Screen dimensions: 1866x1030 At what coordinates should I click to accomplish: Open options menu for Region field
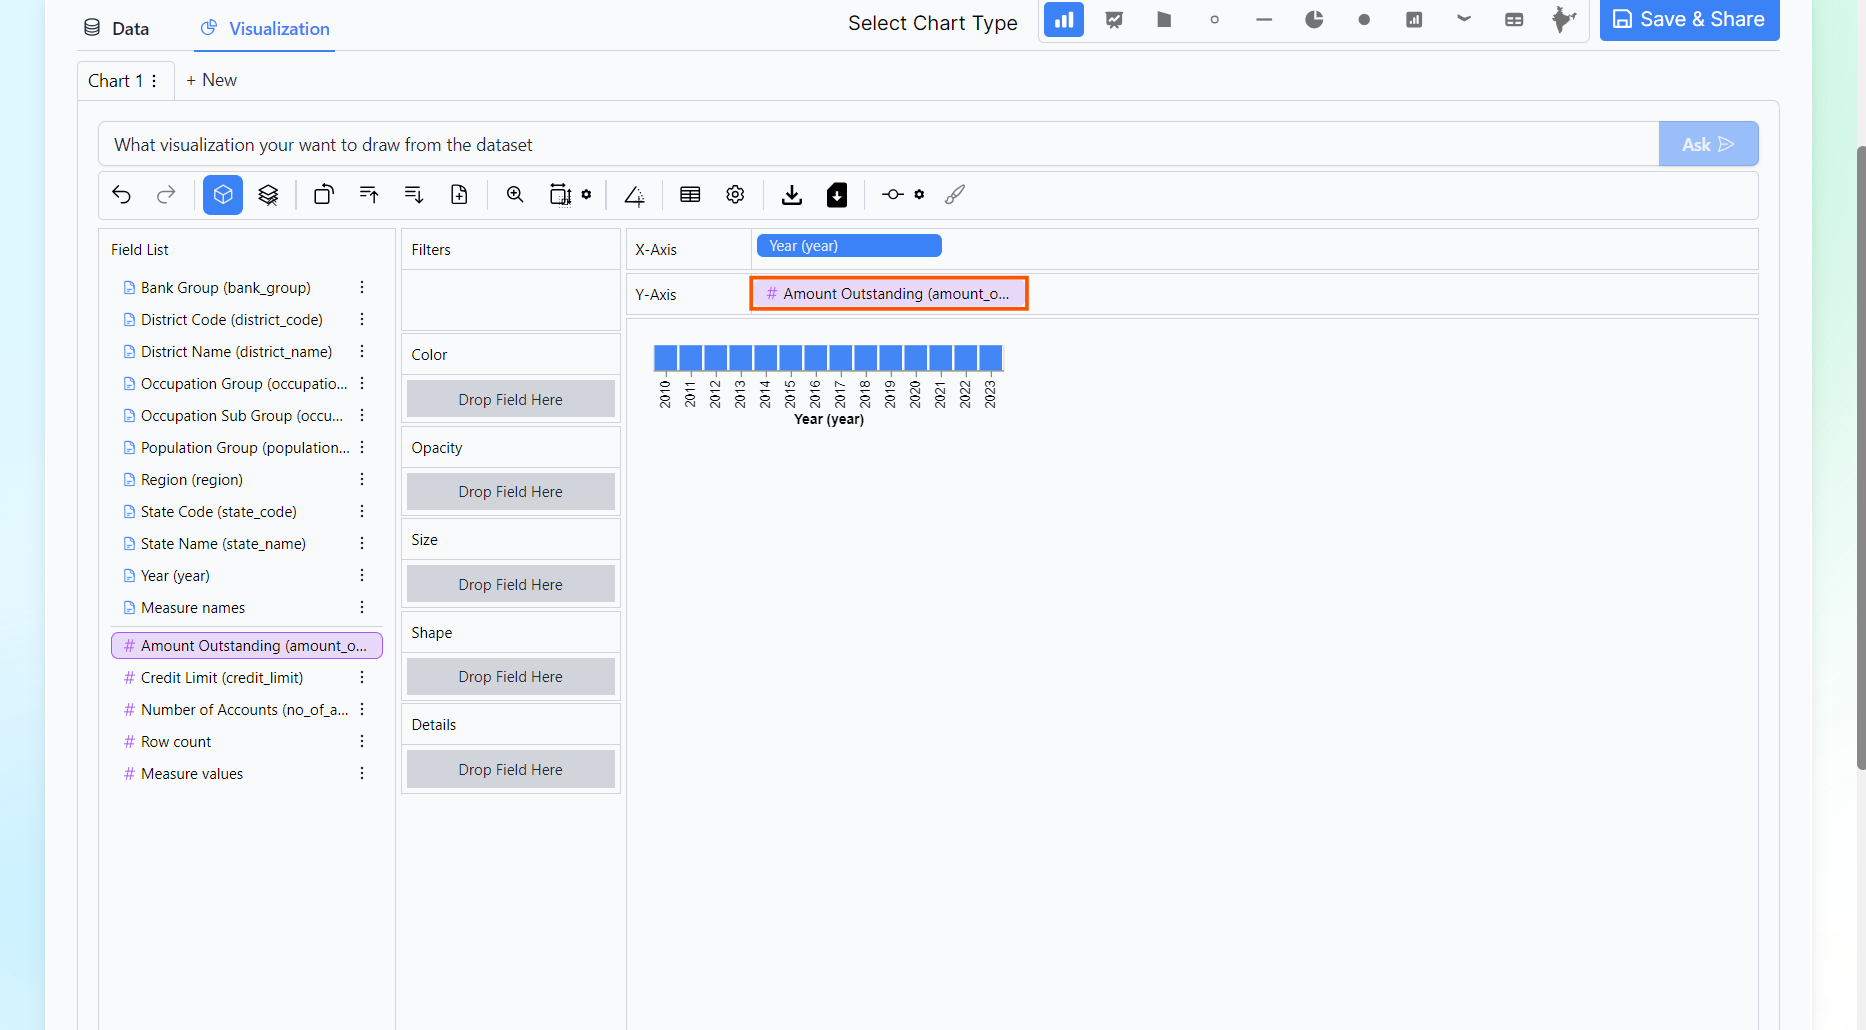click(362, 480)
